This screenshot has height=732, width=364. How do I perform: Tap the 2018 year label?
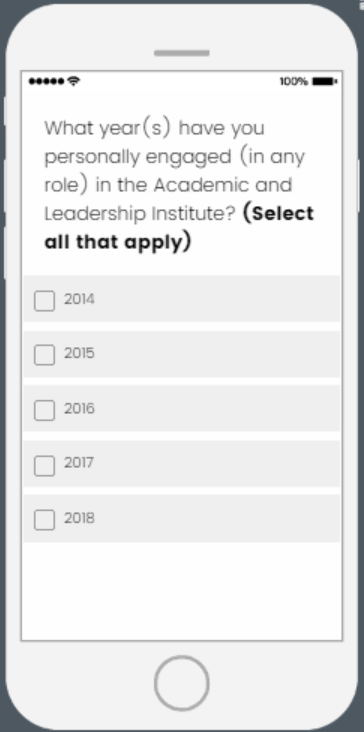[x=79, y=518]
